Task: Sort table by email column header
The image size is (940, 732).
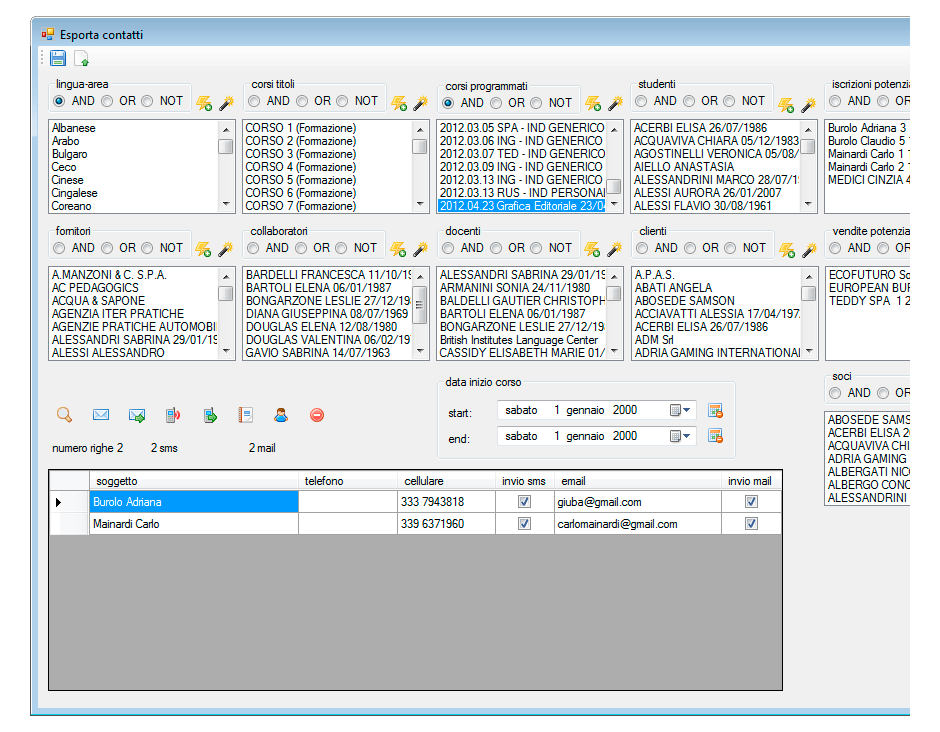Action: [x=638, y=481]
